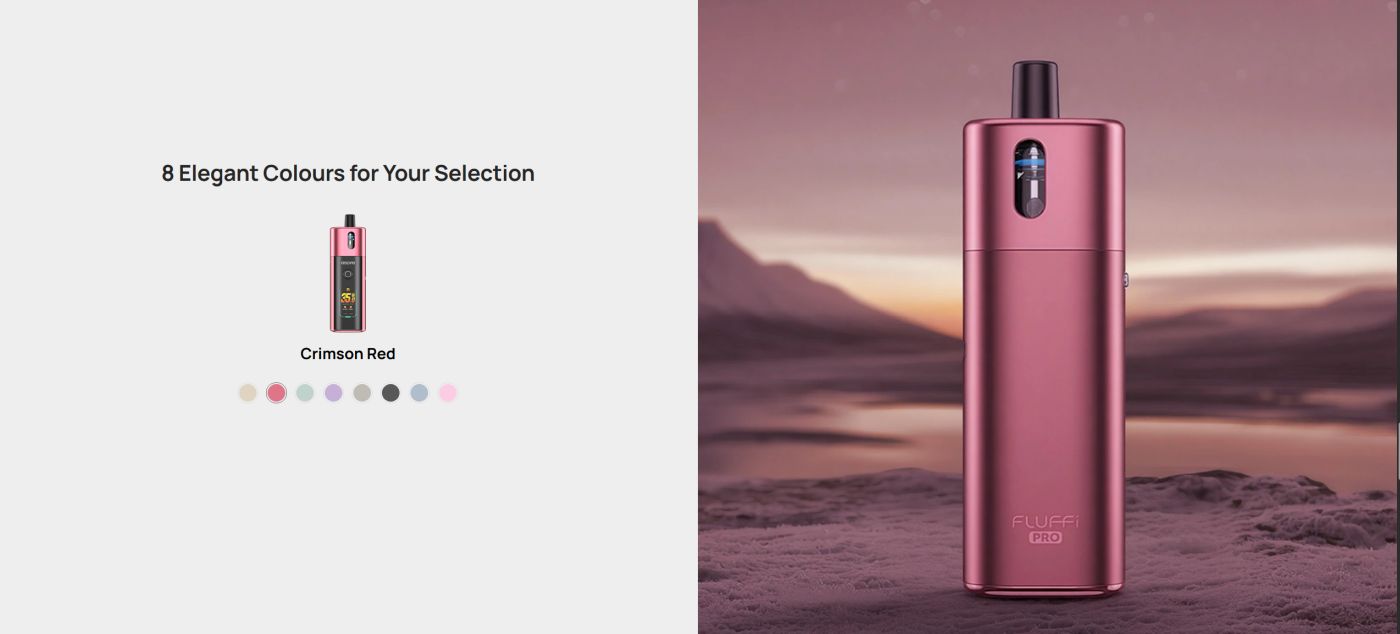Select the beige cream colour swatch
This screenshot has width=1400, height=634.
coord(248,393)
